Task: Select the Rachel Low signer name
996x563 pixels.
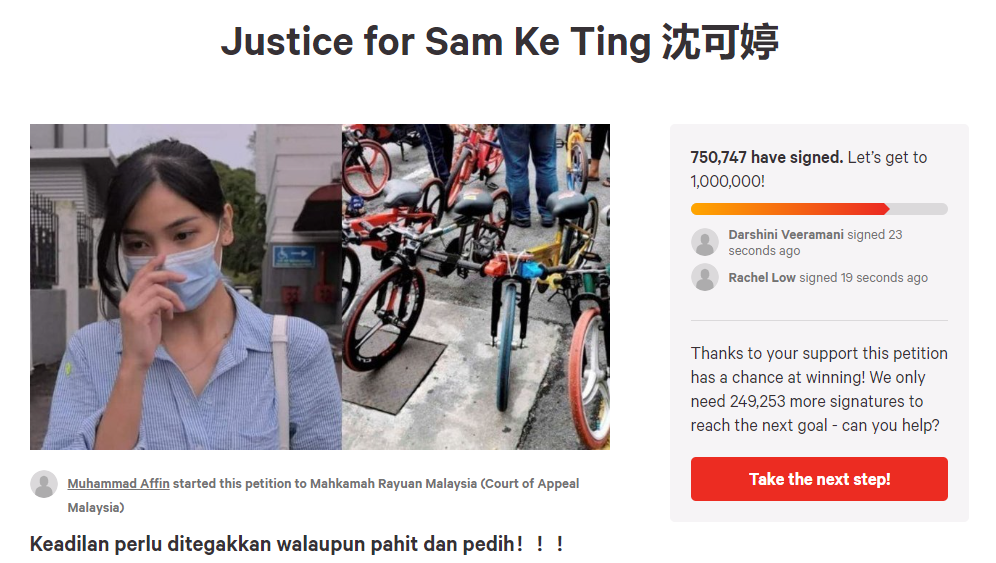Action: tap(762, 278)
